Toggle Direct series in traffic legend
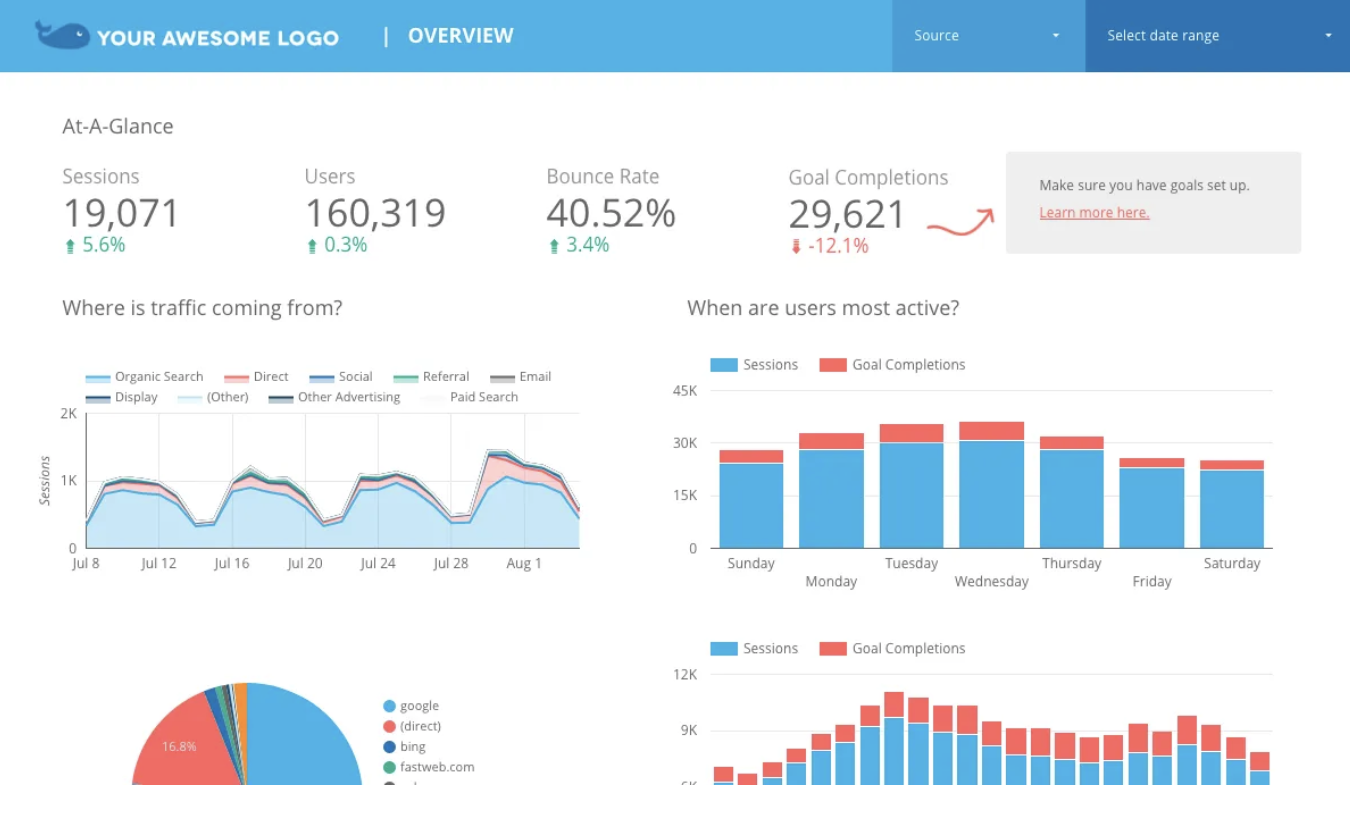Image resolution: width=1350 pixels, height=814 pixels. coord(256,377)
